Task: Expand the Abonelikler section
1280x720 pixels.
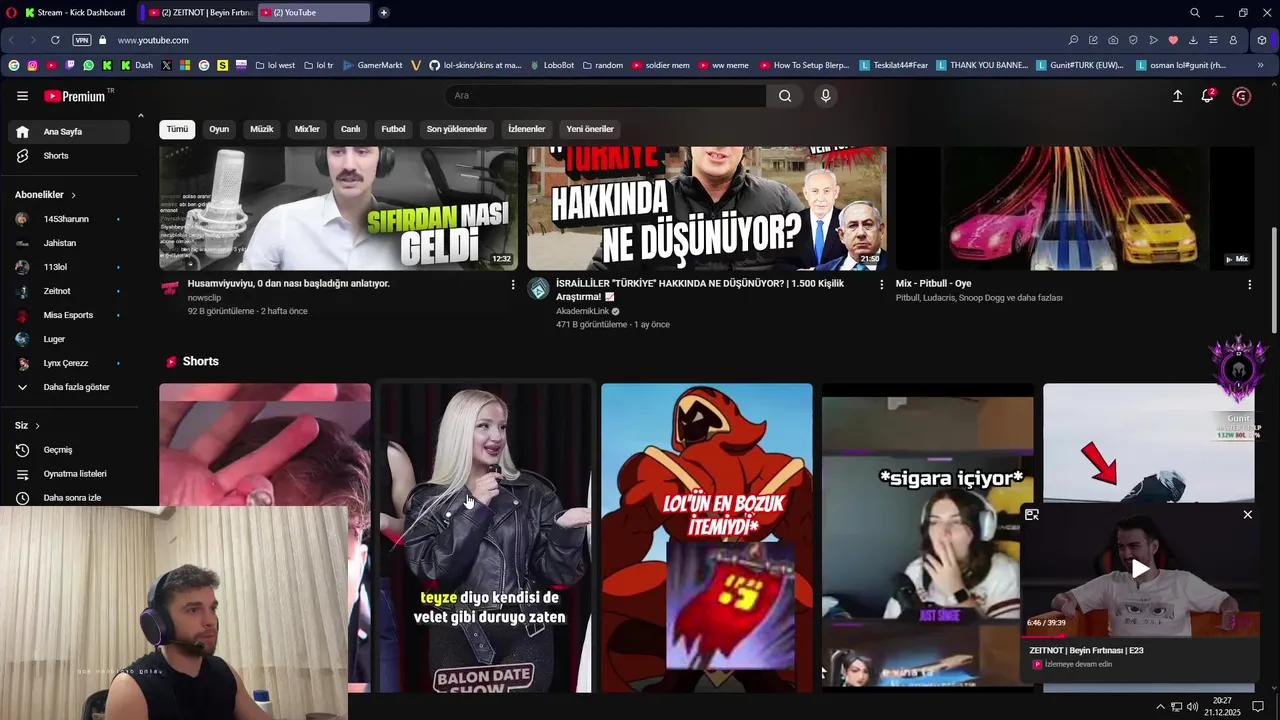Action: click(45, 195)
